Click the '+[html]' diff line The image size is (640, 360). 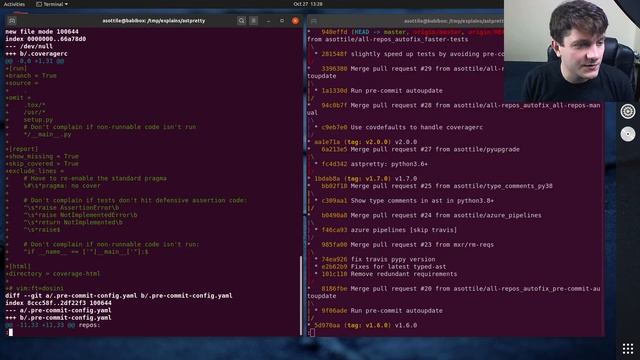tap(18, 266)
